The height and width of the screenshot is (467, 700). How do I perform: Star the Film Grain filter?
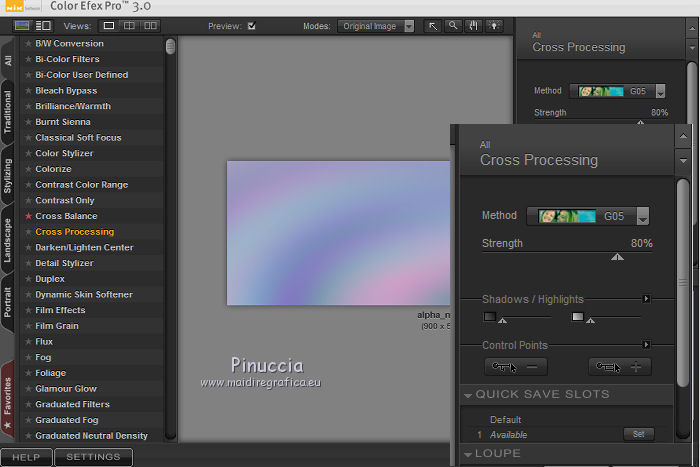pos(28,326)
